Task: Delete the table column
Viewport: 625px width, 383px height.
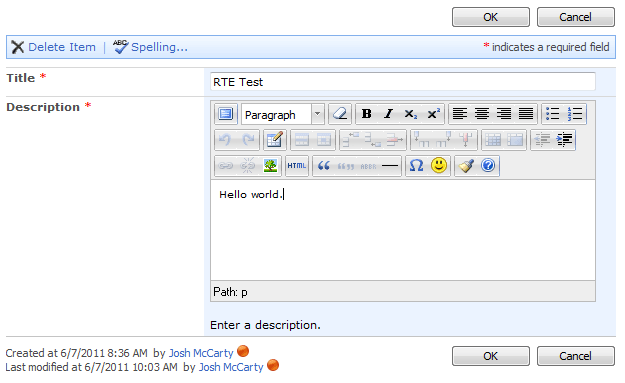Action: coord(466,140)
